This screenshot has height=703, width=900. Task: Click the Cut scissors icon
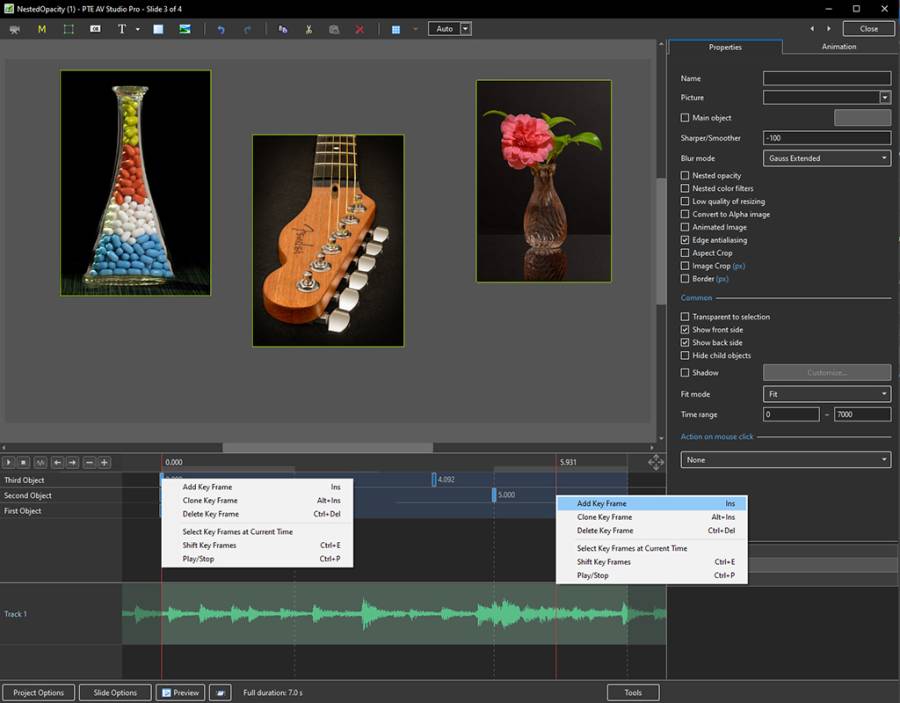tap(309, 29)
